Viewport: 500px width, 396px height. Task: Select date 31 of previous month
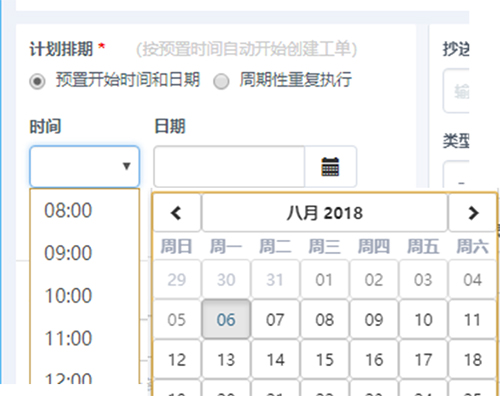pyautogui.click(x=275, y=280)
